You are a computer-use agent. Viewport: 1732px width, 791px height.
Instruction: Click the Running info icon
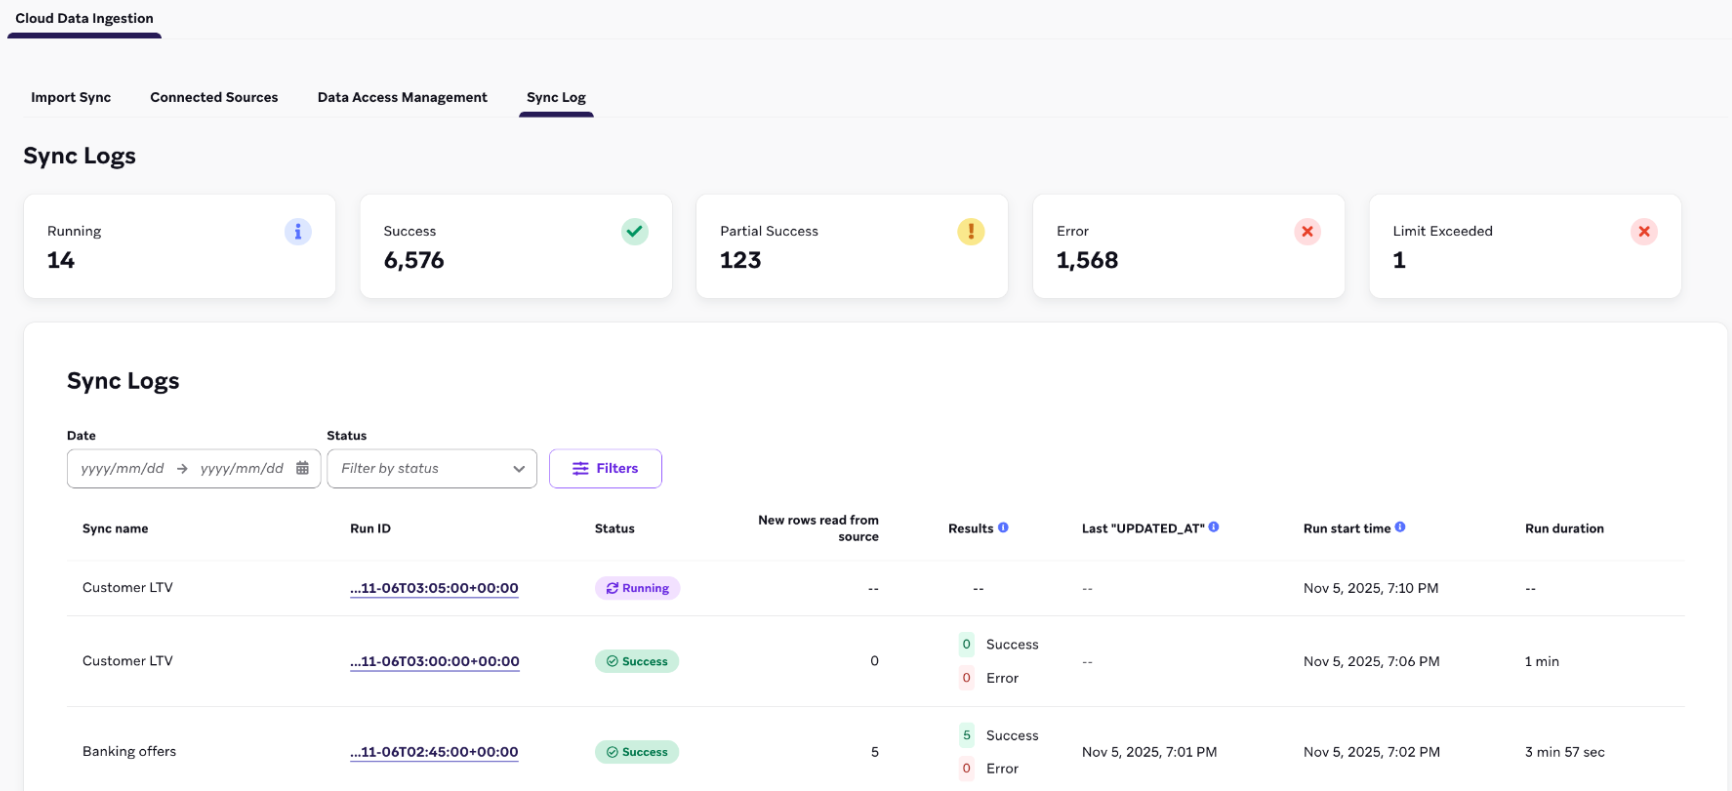[x=297, y=232]
